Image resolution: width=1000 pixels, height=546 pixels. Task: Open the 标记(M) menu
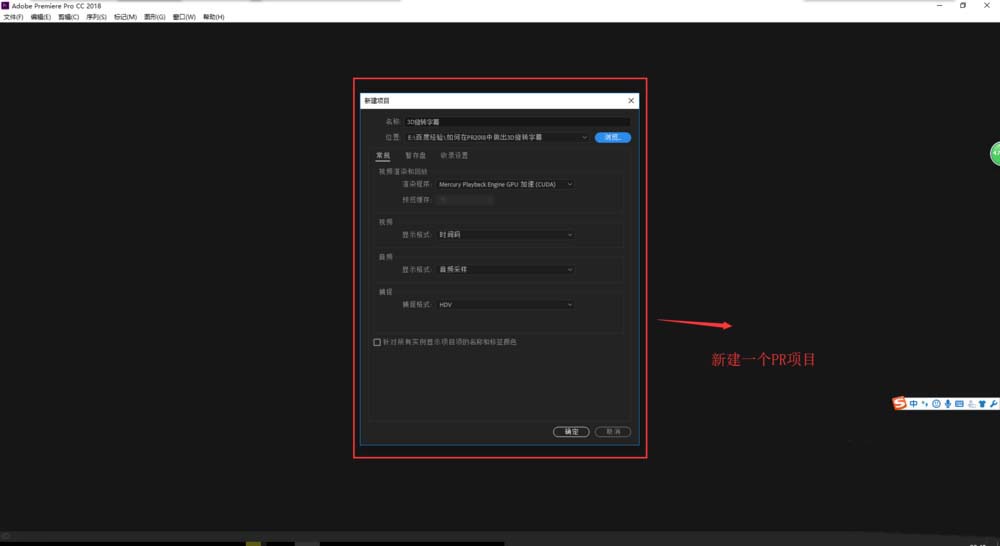pyautogui.click(x=125, y=17)
